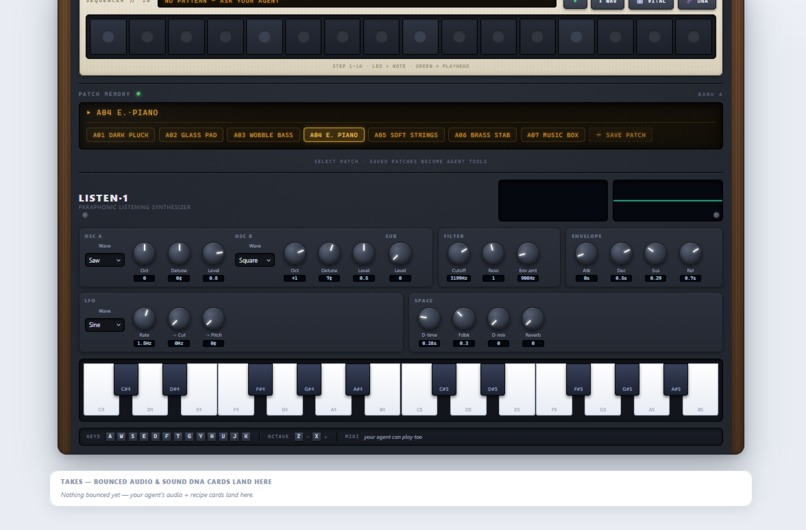Select patch A04 E. PIANO
Screen dimensions: 806x530
coord(334,135)
